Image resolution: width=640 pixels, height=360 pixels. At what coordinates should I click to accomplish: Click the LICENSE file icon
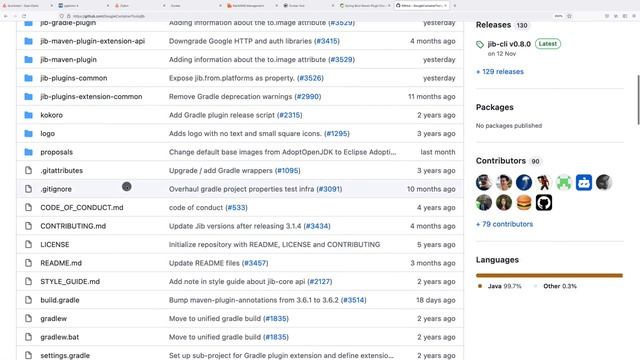click(28, 244)
